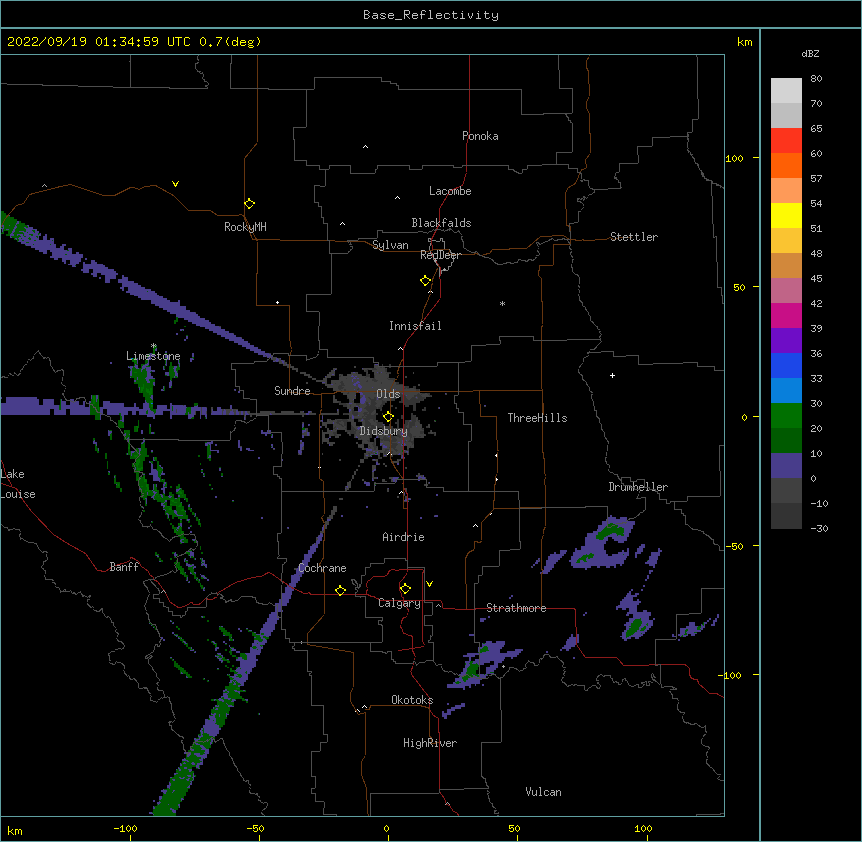Click the Sundre town label
862x842 pixels.
292,391
